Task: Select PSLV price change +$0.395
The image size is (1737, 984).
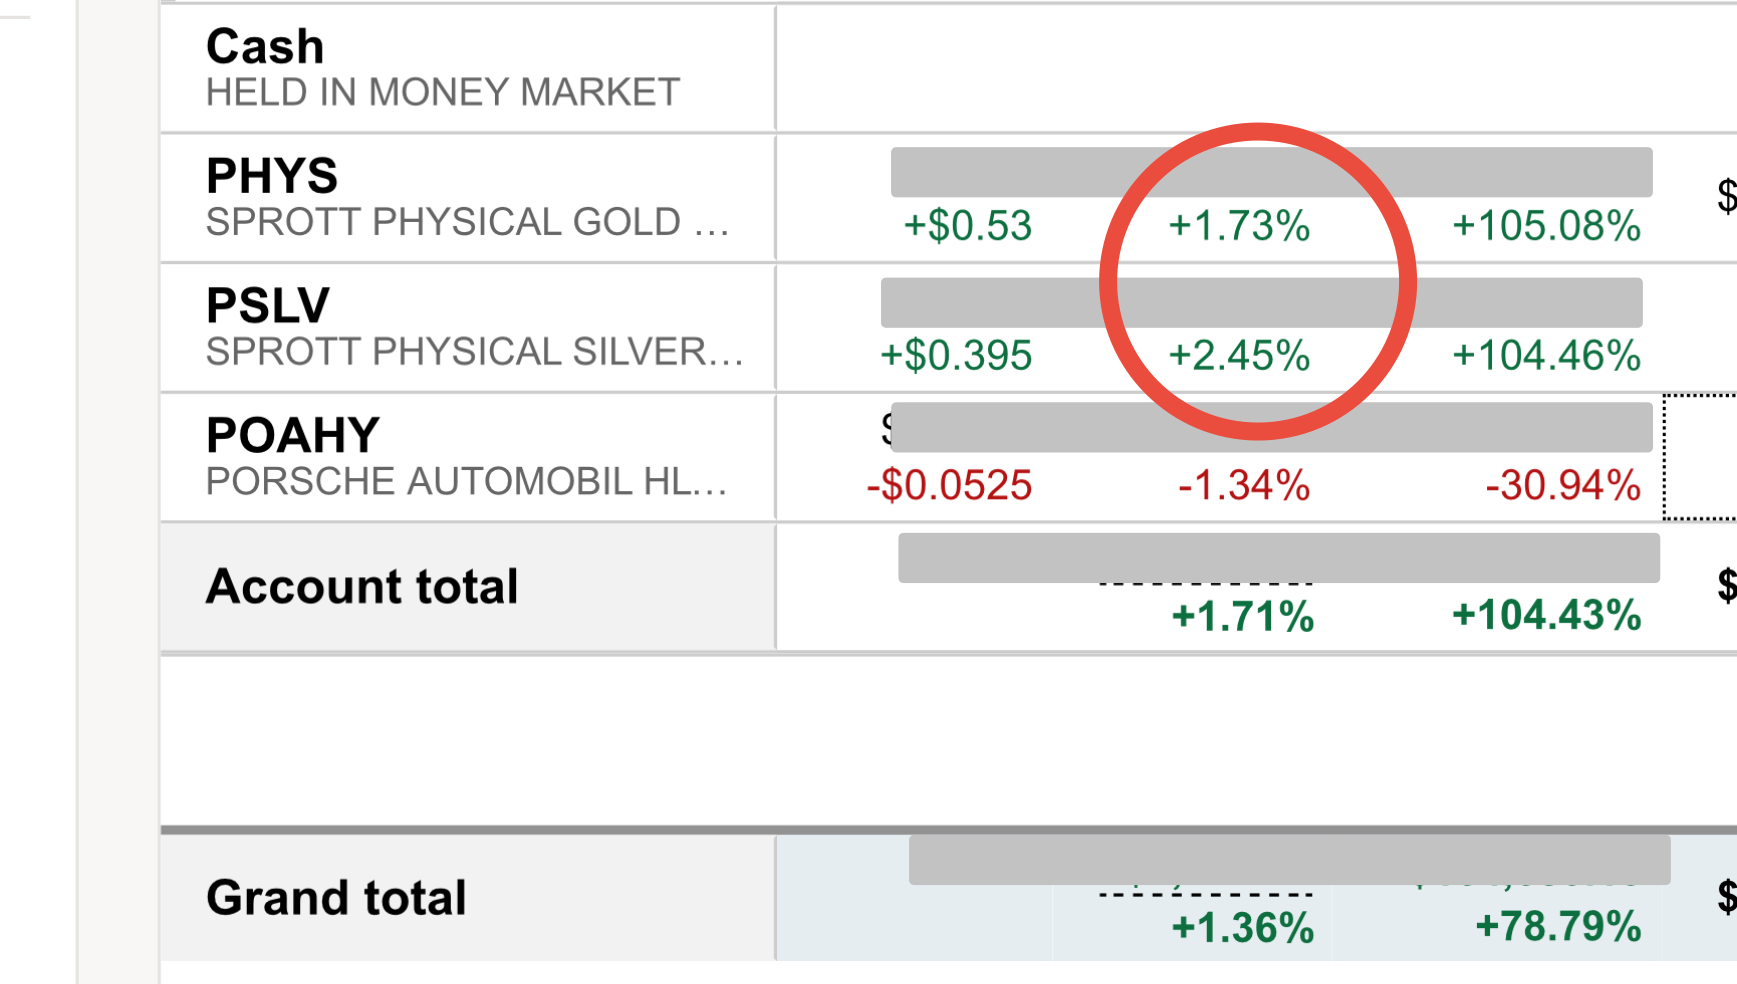Action: point(955,356)
